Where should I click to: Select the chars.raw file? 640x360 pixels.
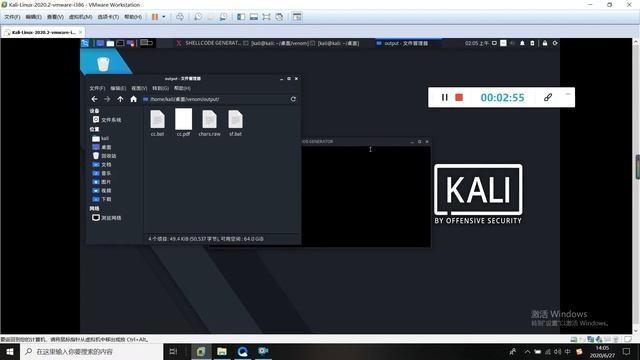tap(209, 123)
